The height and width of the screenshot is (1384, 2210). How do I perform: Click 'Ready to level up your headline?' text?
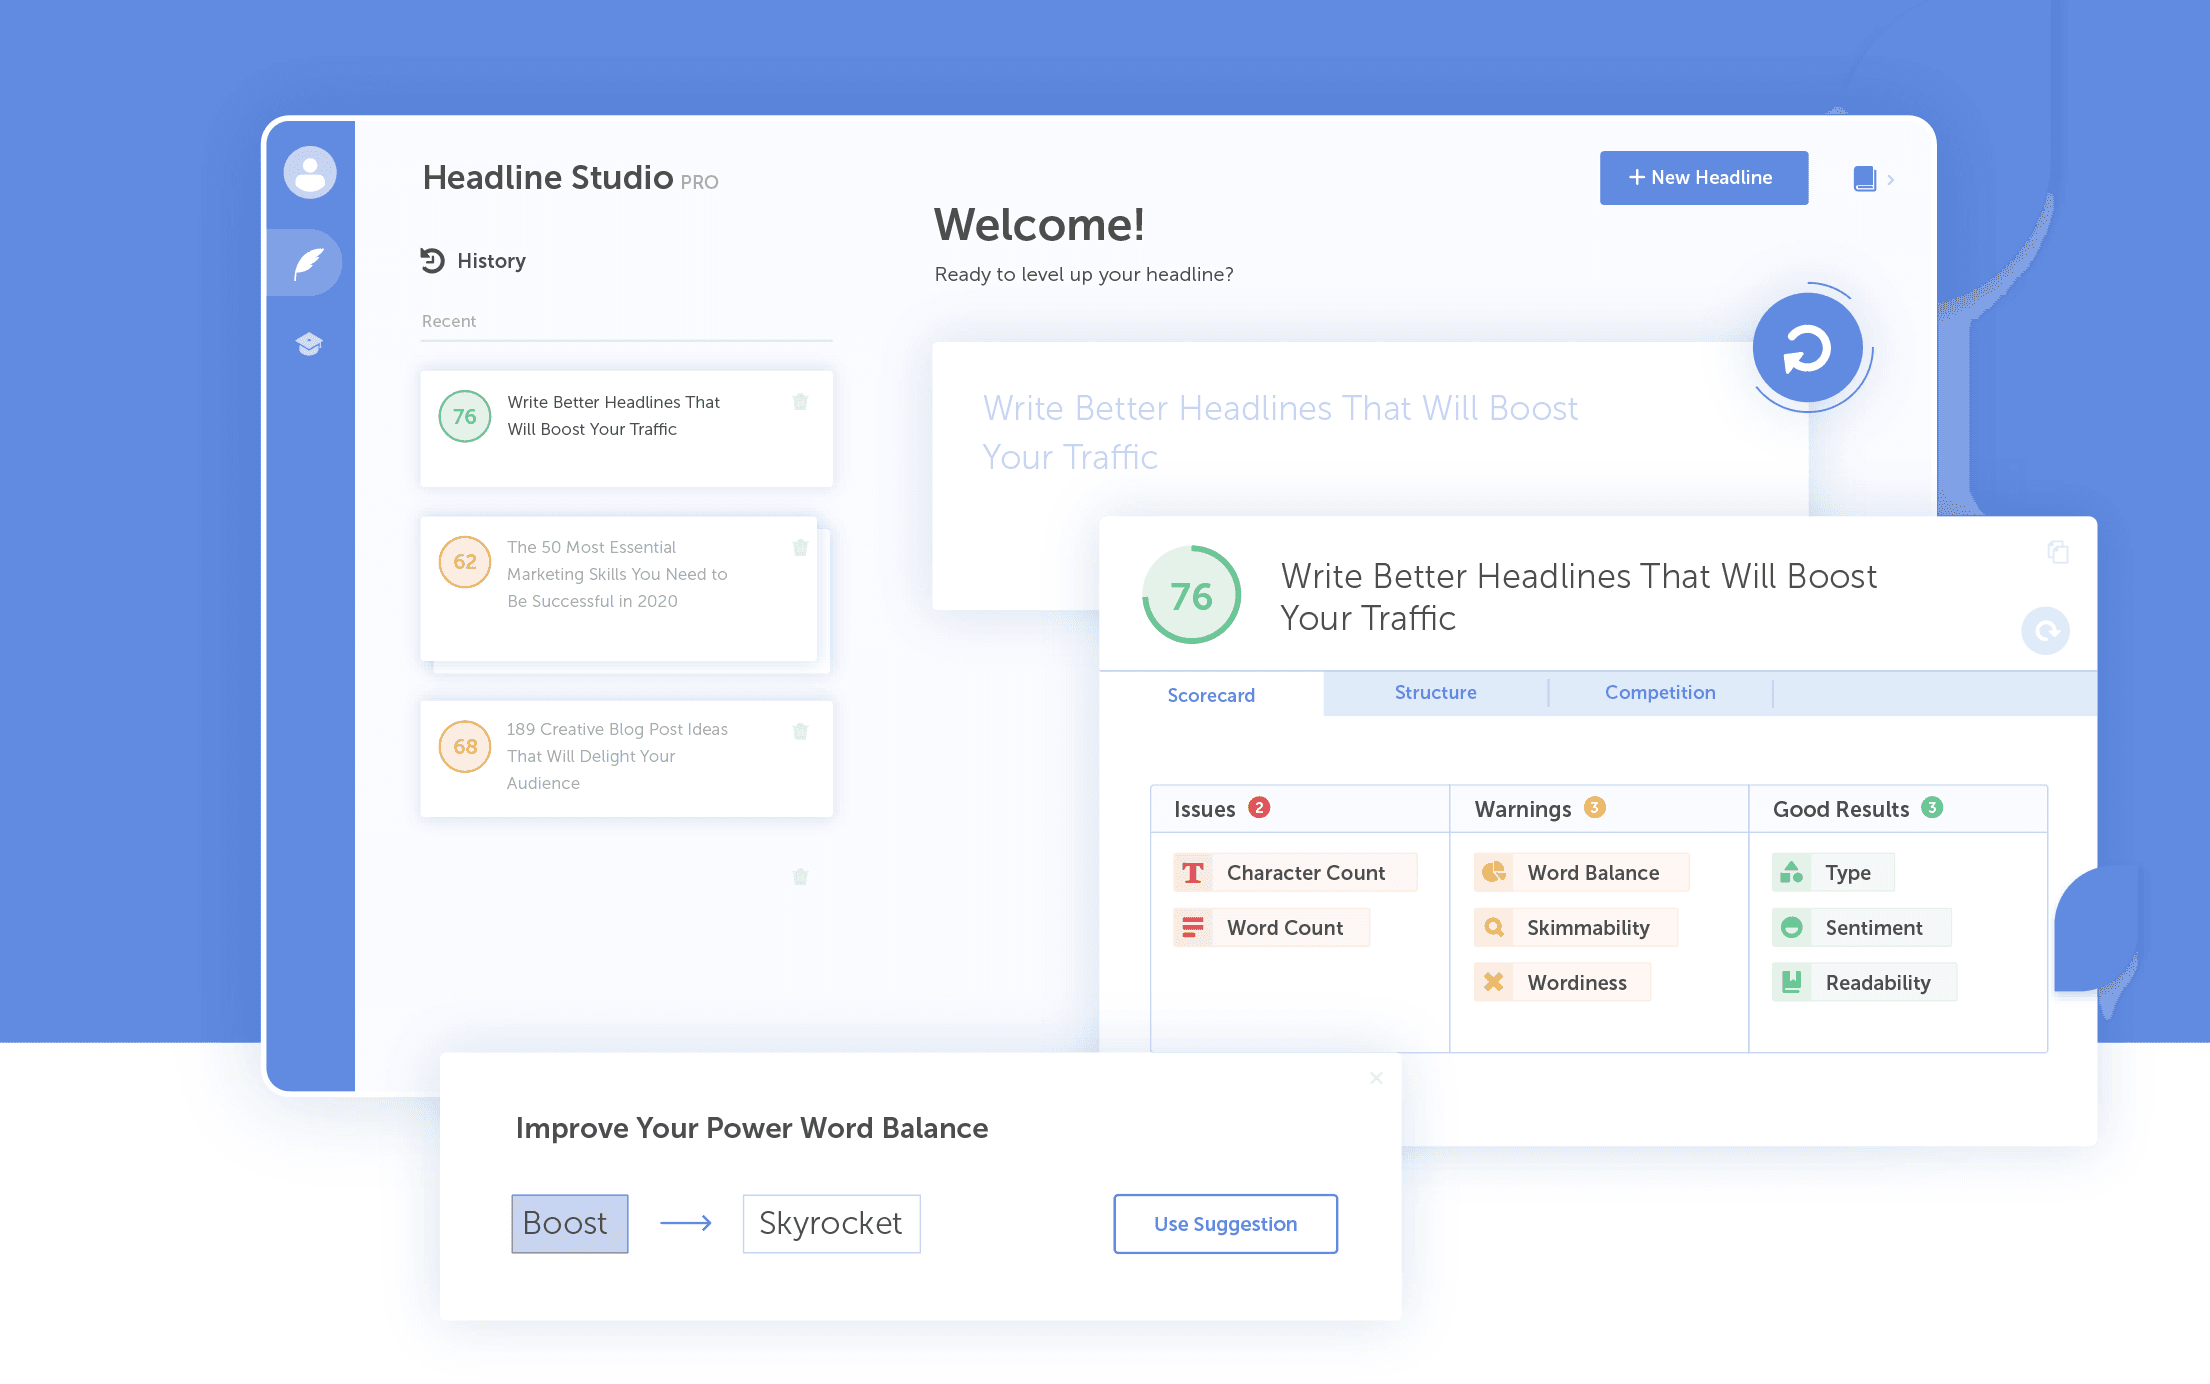tap(1084, 275)
